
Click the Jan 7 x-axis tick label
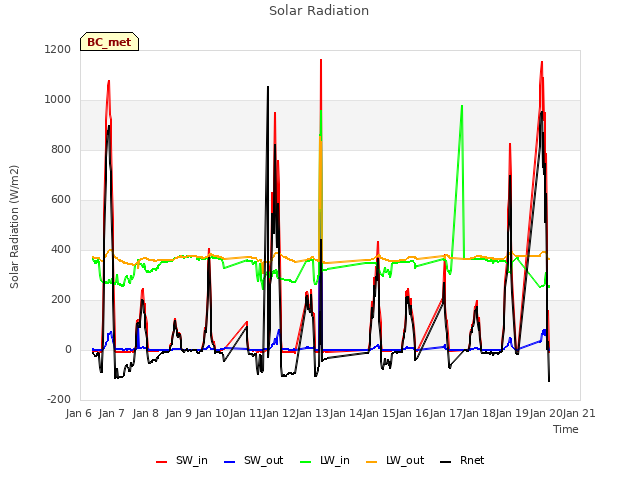pos(112,414)
